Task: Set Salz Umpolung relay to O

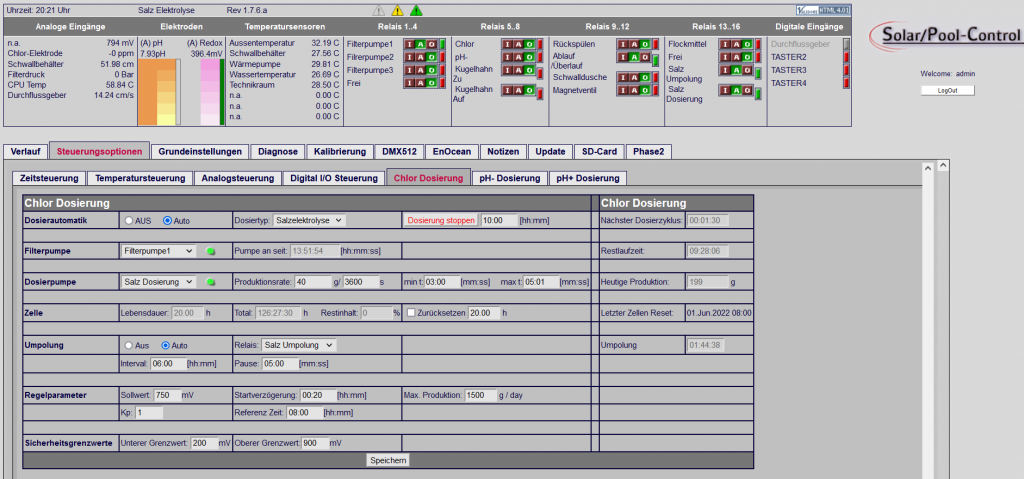Action: 747,70
